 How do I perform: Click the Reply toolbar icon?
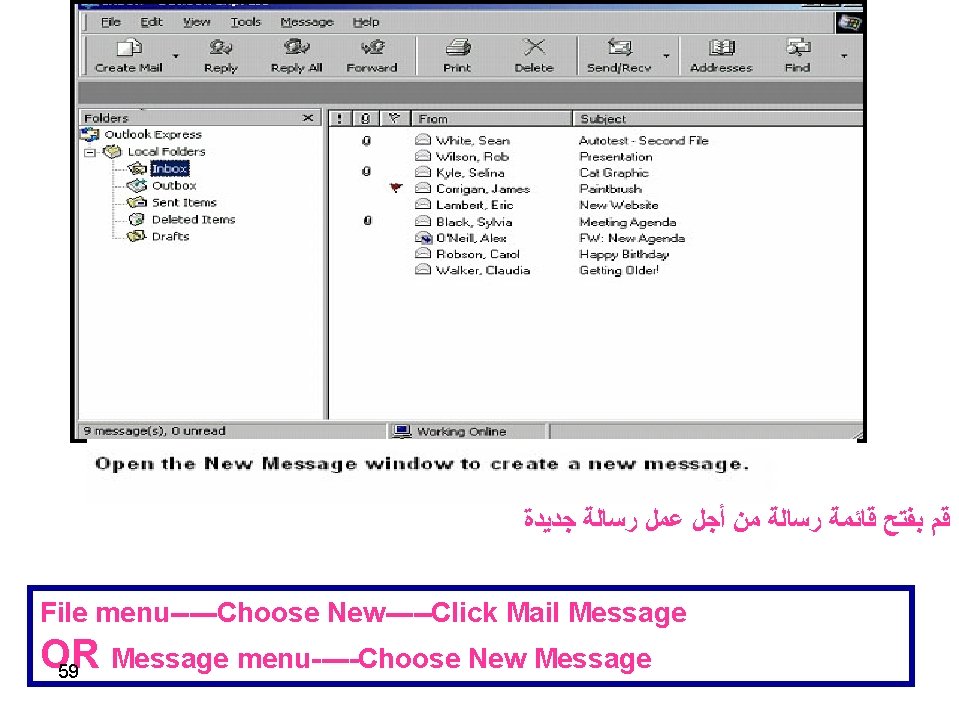(x=220, y=48)
